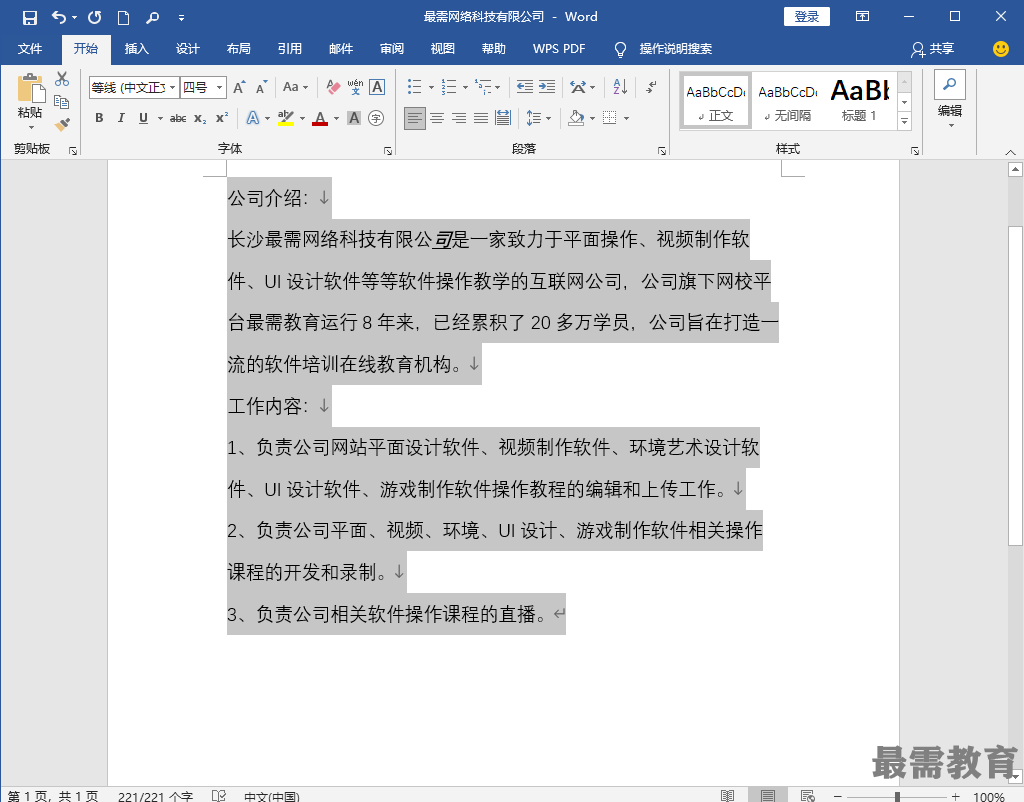This screenshot has width=1024, height=802.
Task: Open the 文件 File menu
Action: pyautogui.click(x=30, y=49)
